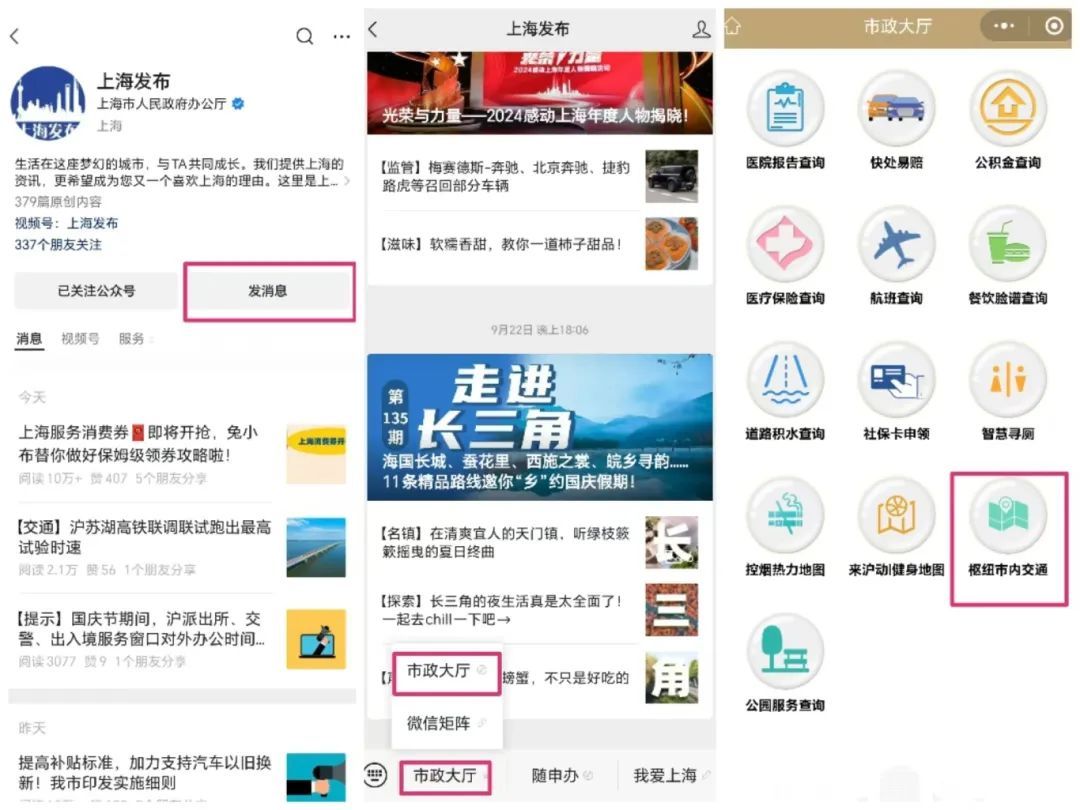Open article 提高补贴标准汽车以旧换新
The height and width of the screenshot is (810, 1080).
[x=182, y=777]
